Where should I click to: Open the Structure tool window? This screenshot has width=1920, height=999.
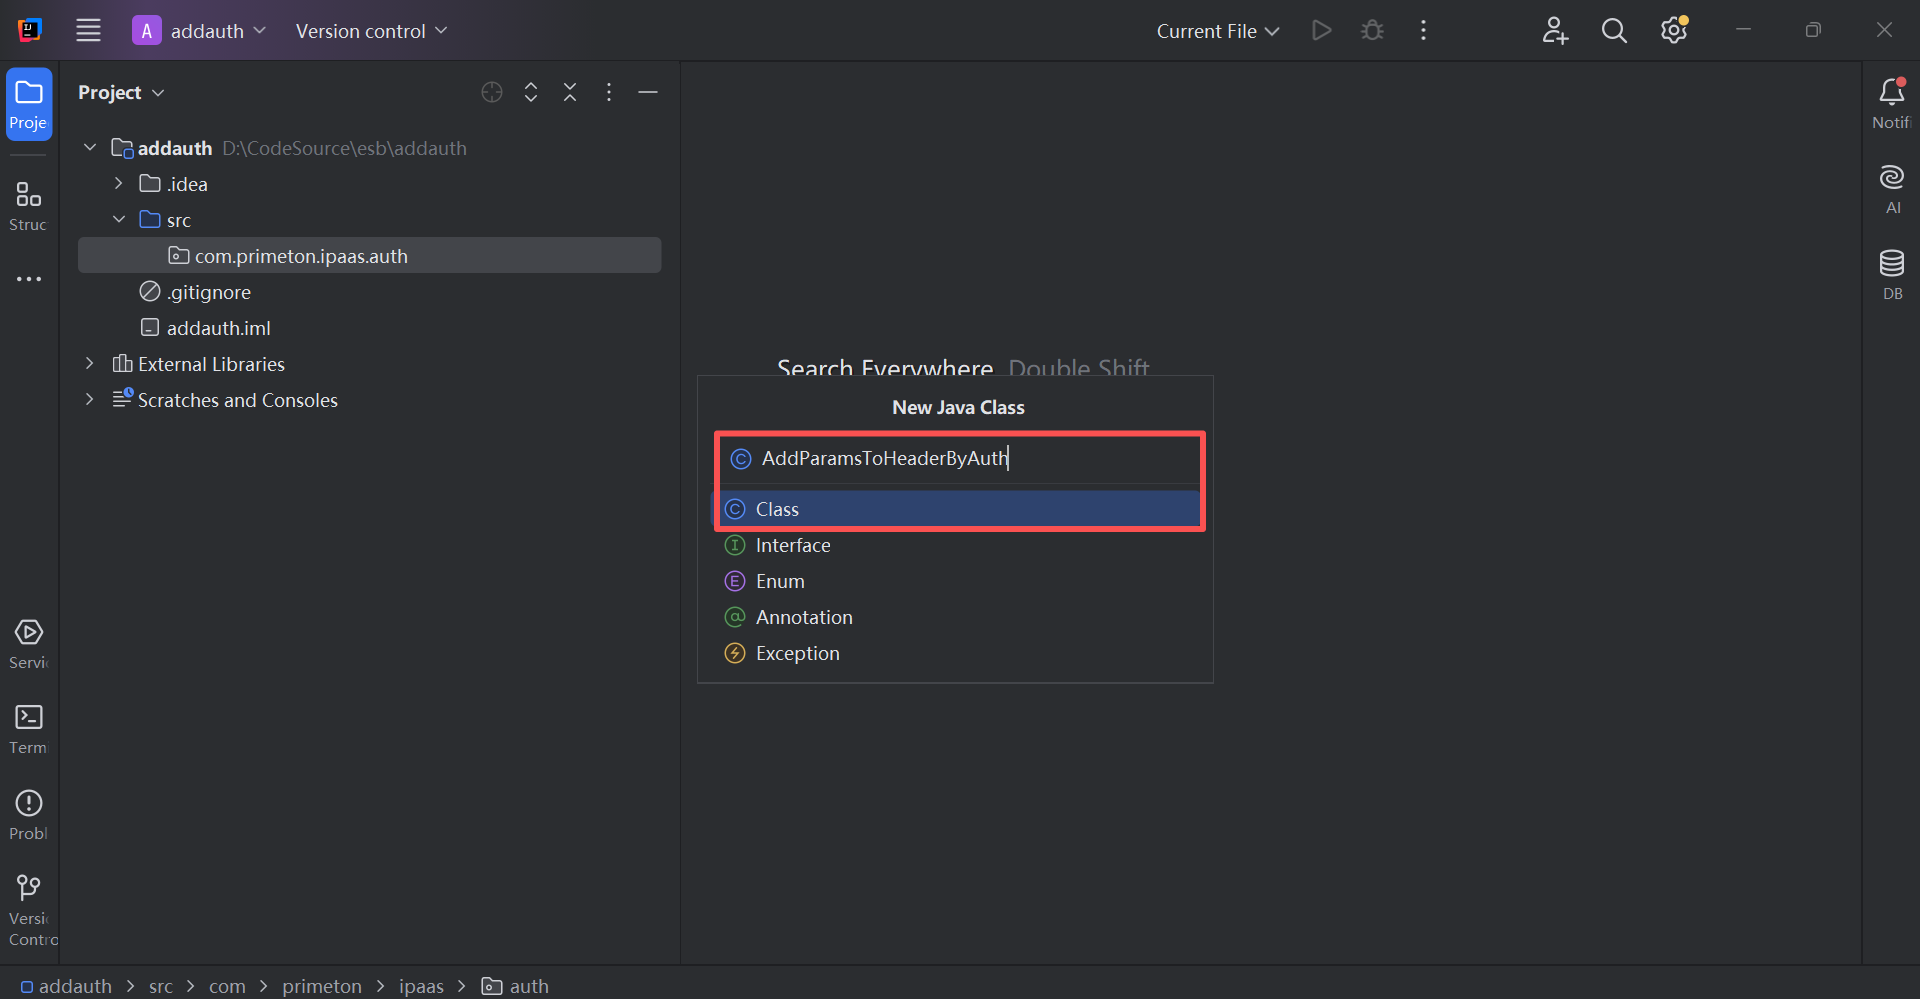pos(28,205)
